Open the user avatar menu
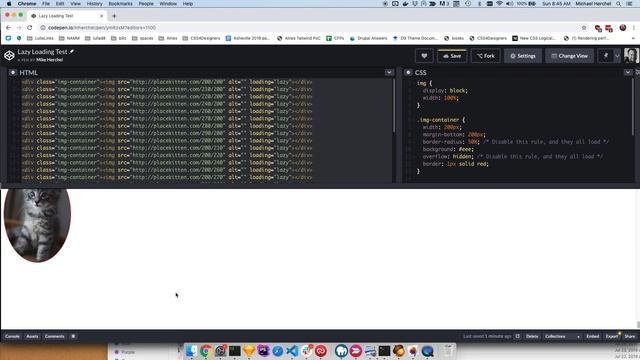This screenshot has width=640, height=360. tap(631, 56)
